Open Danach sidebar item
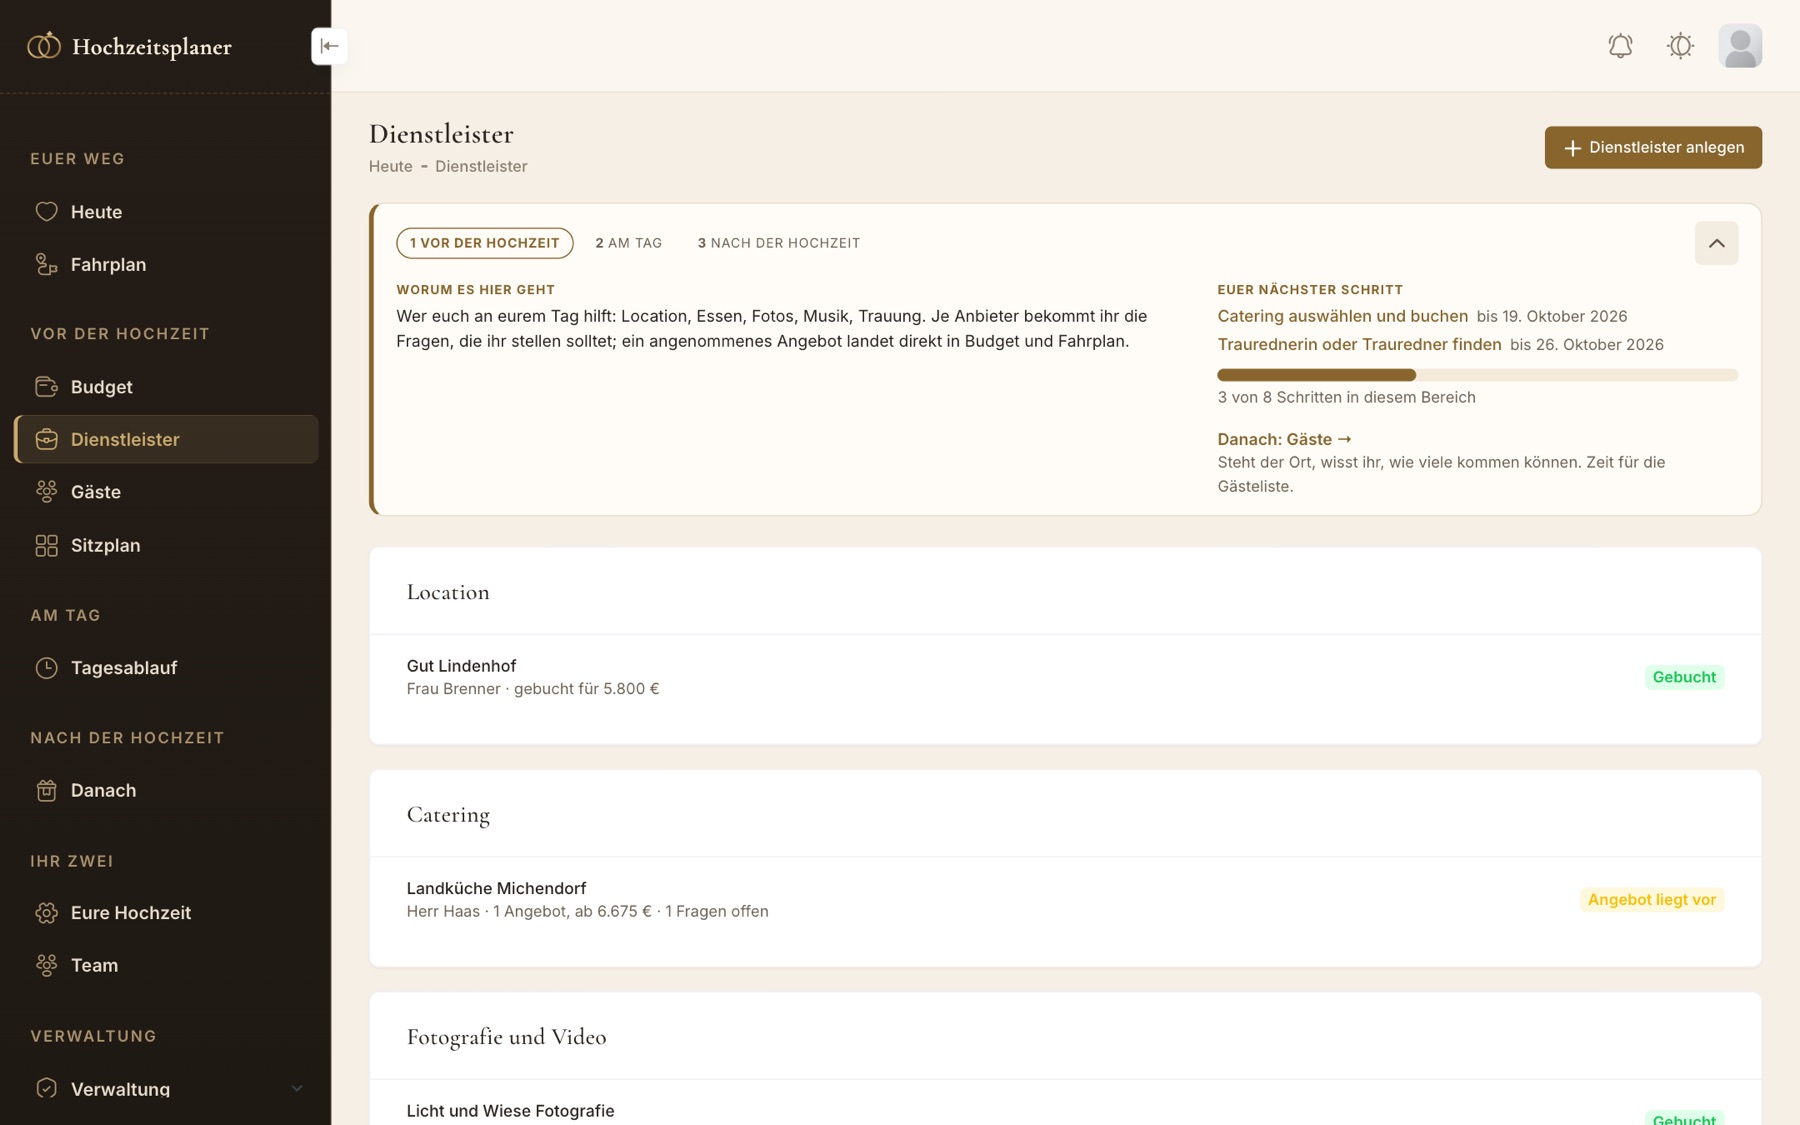This screenshot has height=1125, width=1800. point(166,791)
